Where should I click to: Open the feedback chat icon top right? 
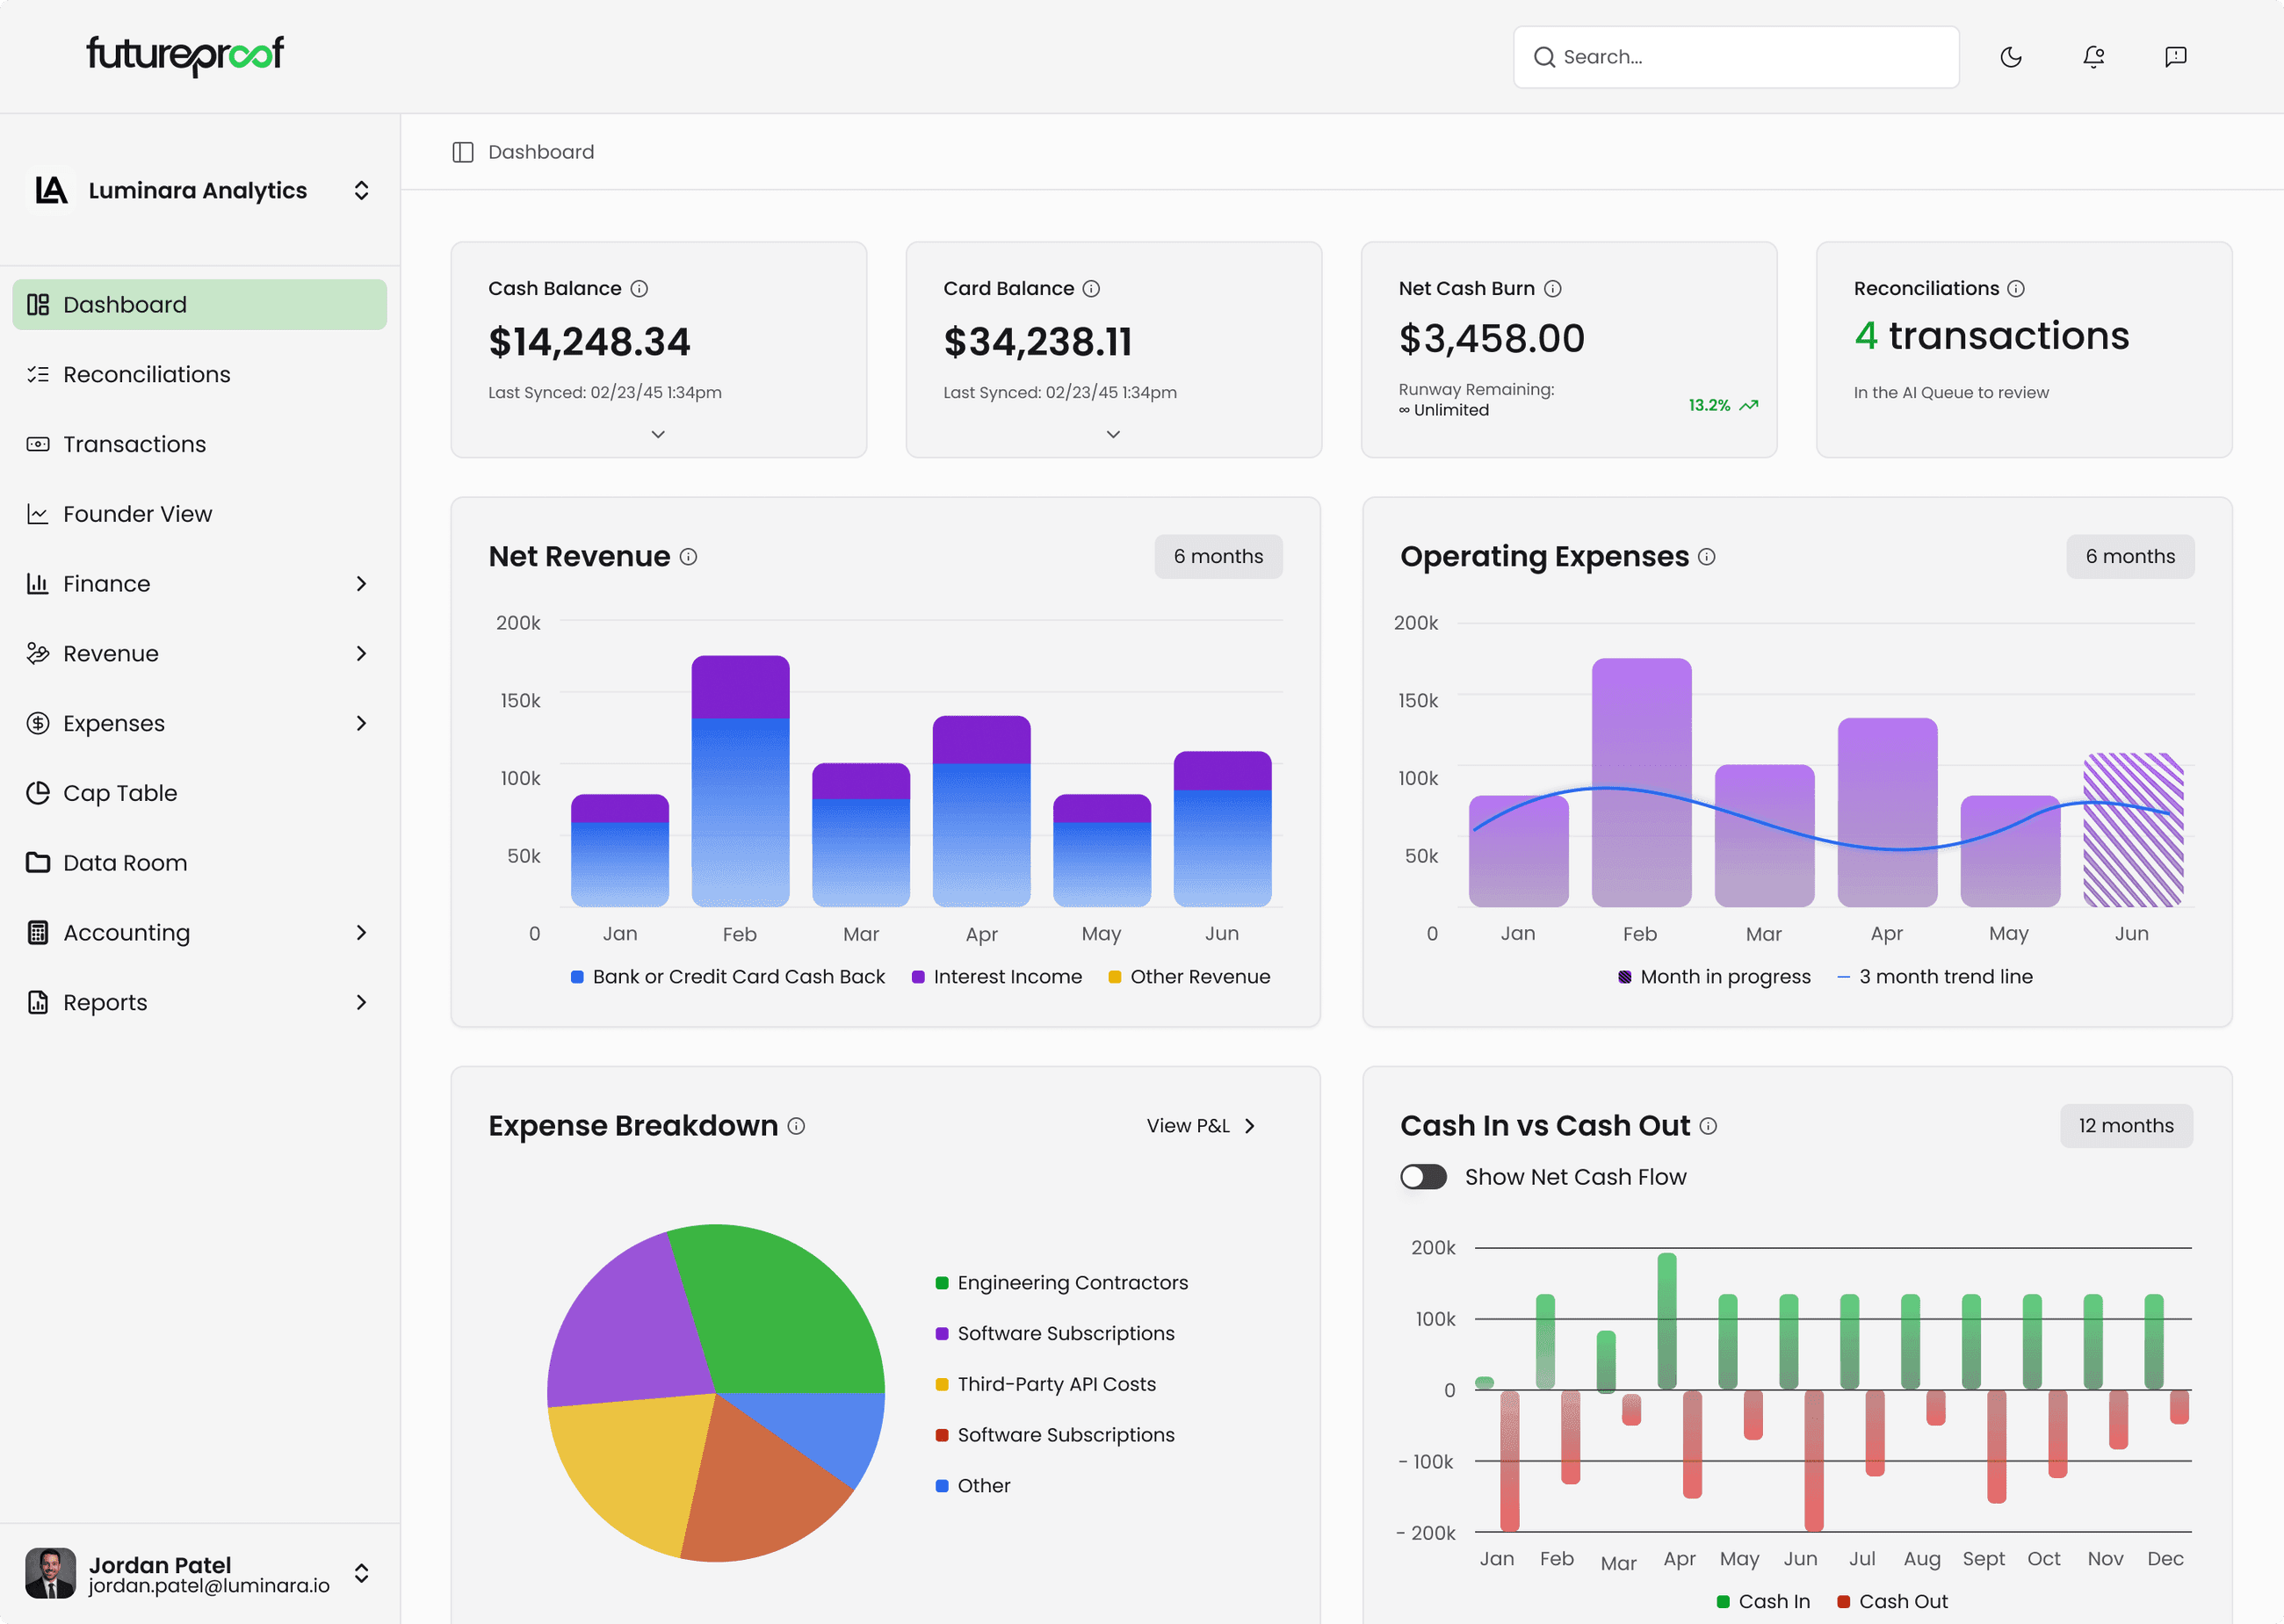[2175, 57]
